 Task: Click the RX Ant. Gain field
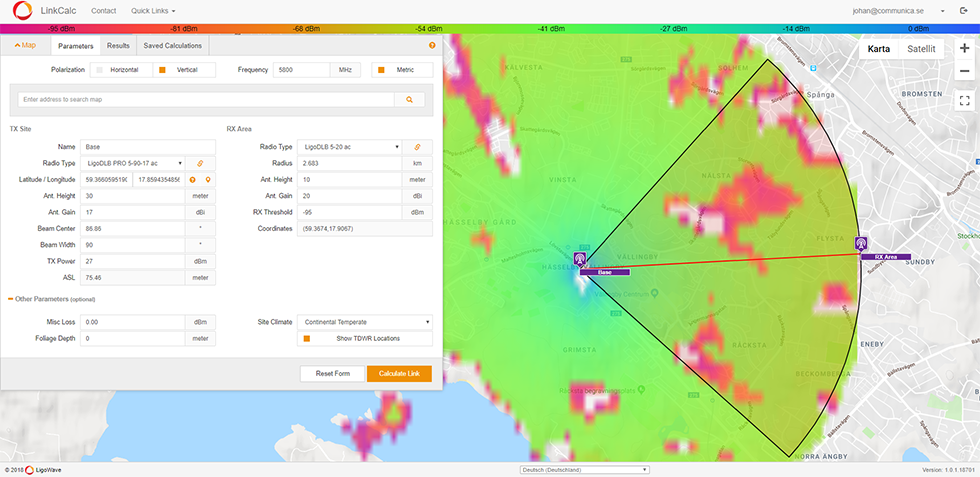(349, 196)
